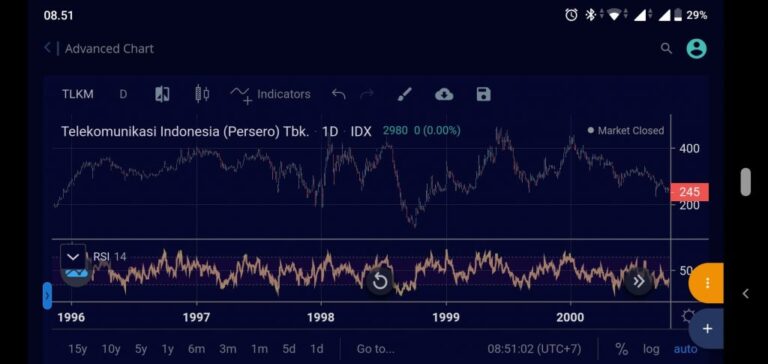Image resolution: width=768 pixels, height=364 pixels.
Task: Tap the alarm status bar icon
Action: tap(571, 15)
